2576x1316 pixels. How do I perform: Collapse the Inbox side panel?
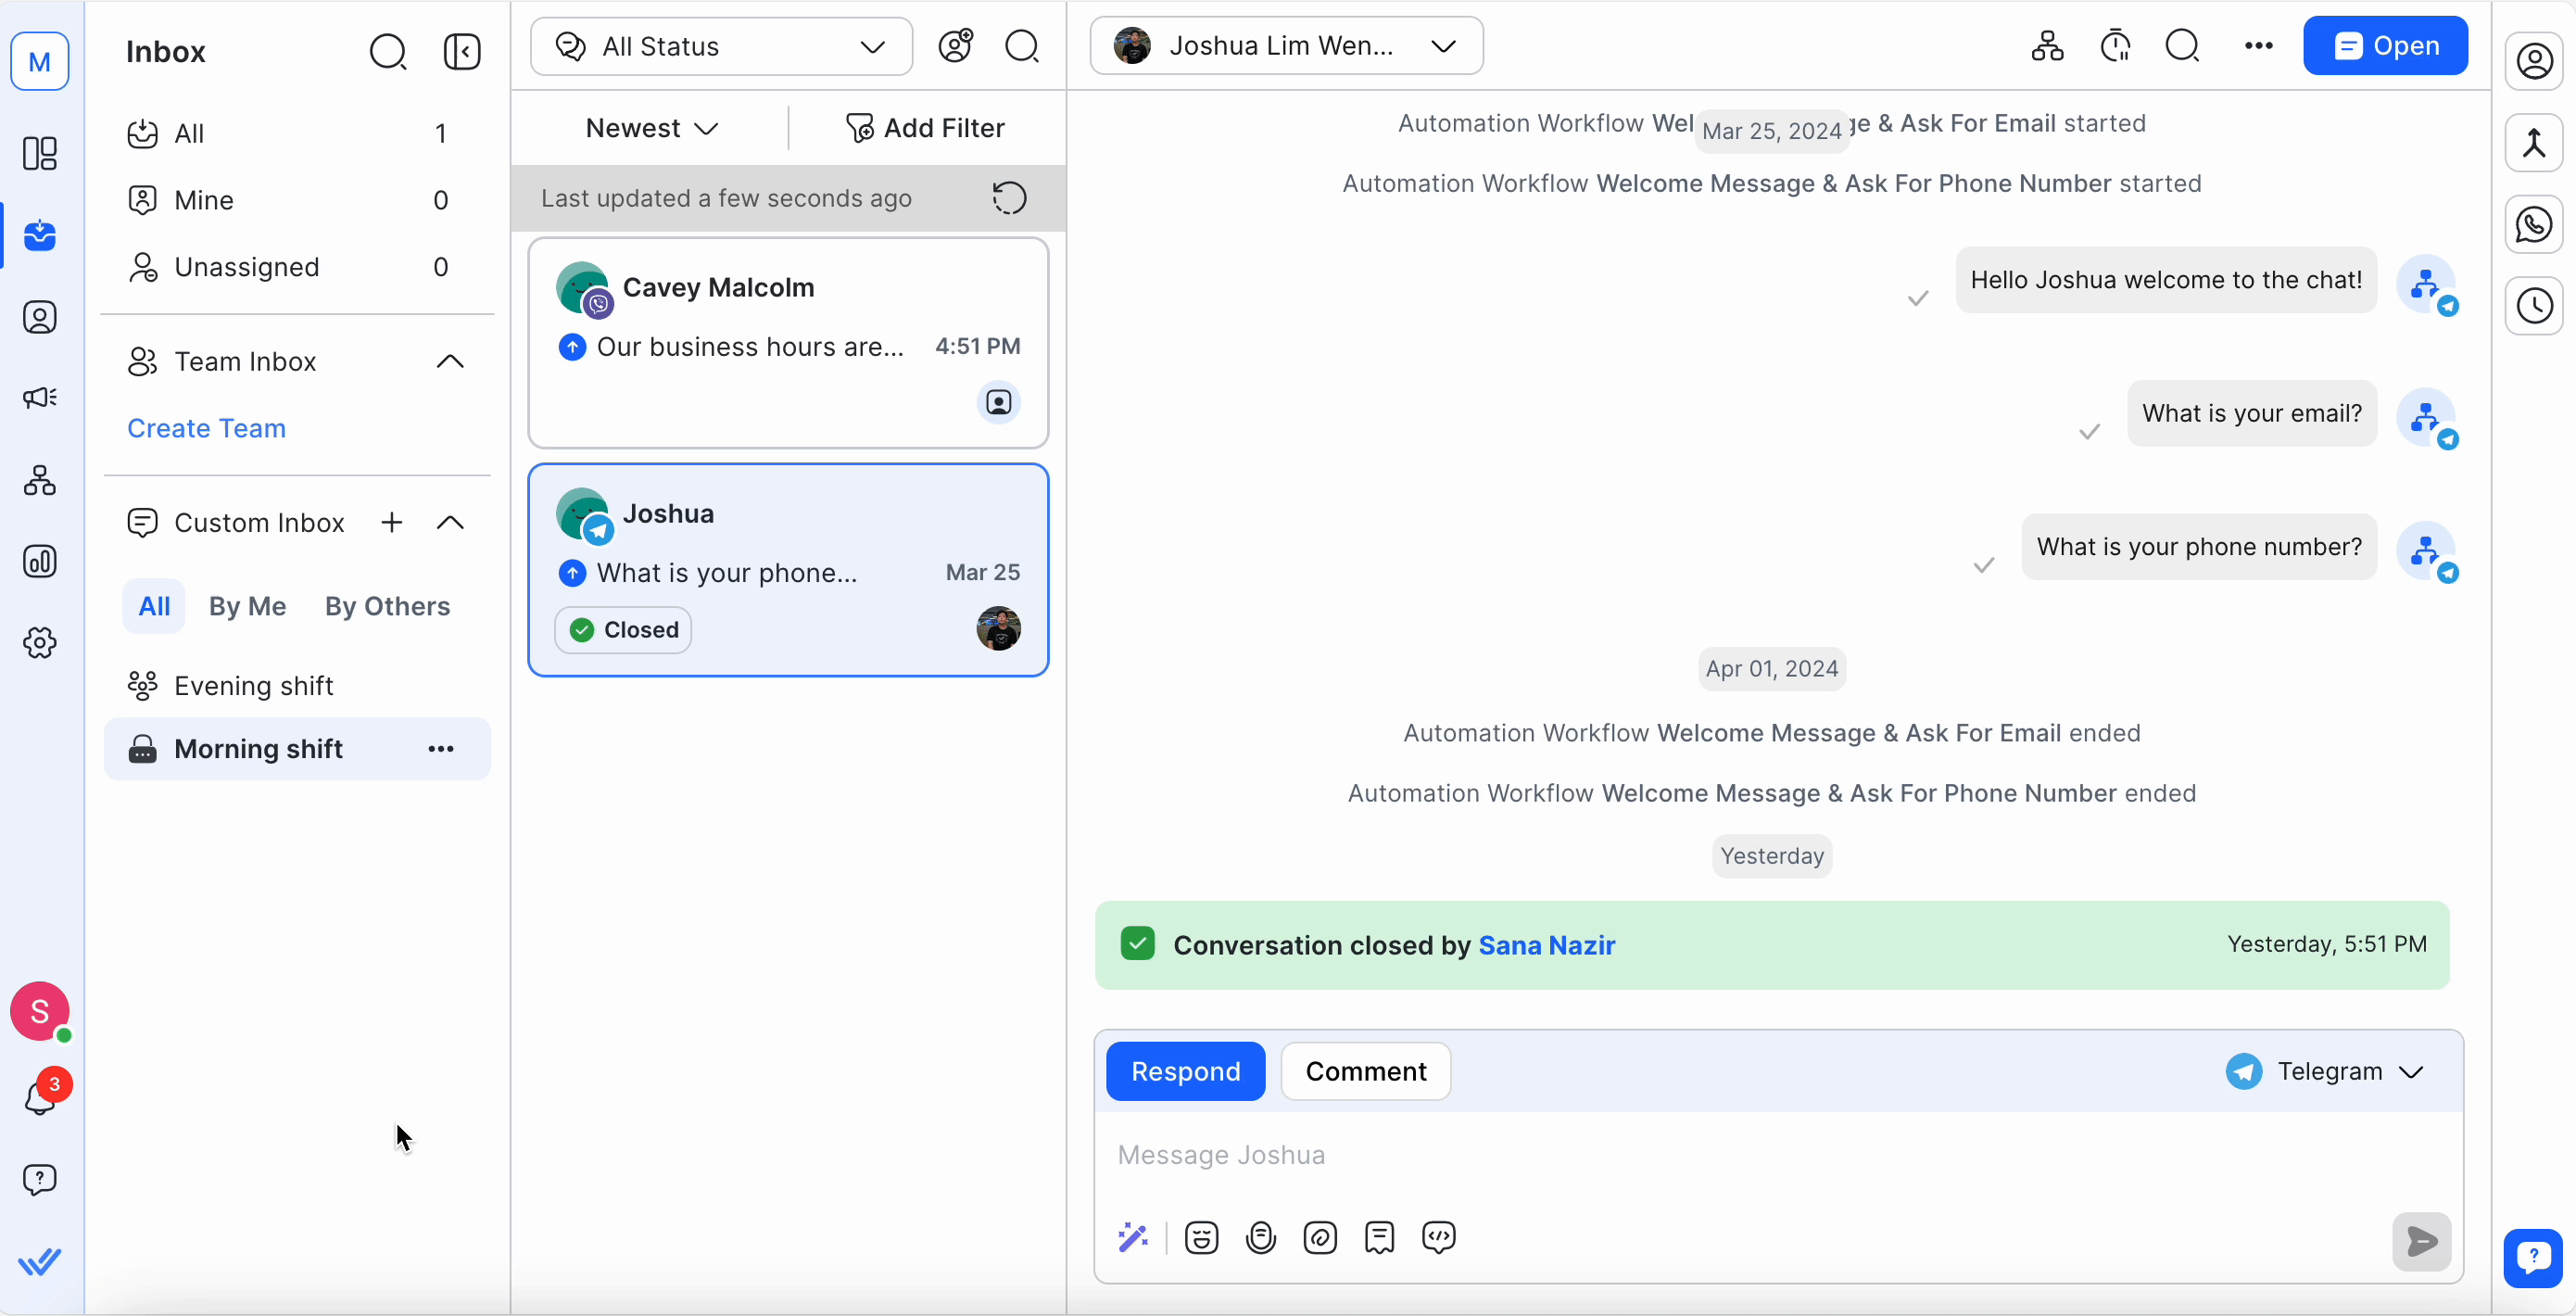coord(462,52)
